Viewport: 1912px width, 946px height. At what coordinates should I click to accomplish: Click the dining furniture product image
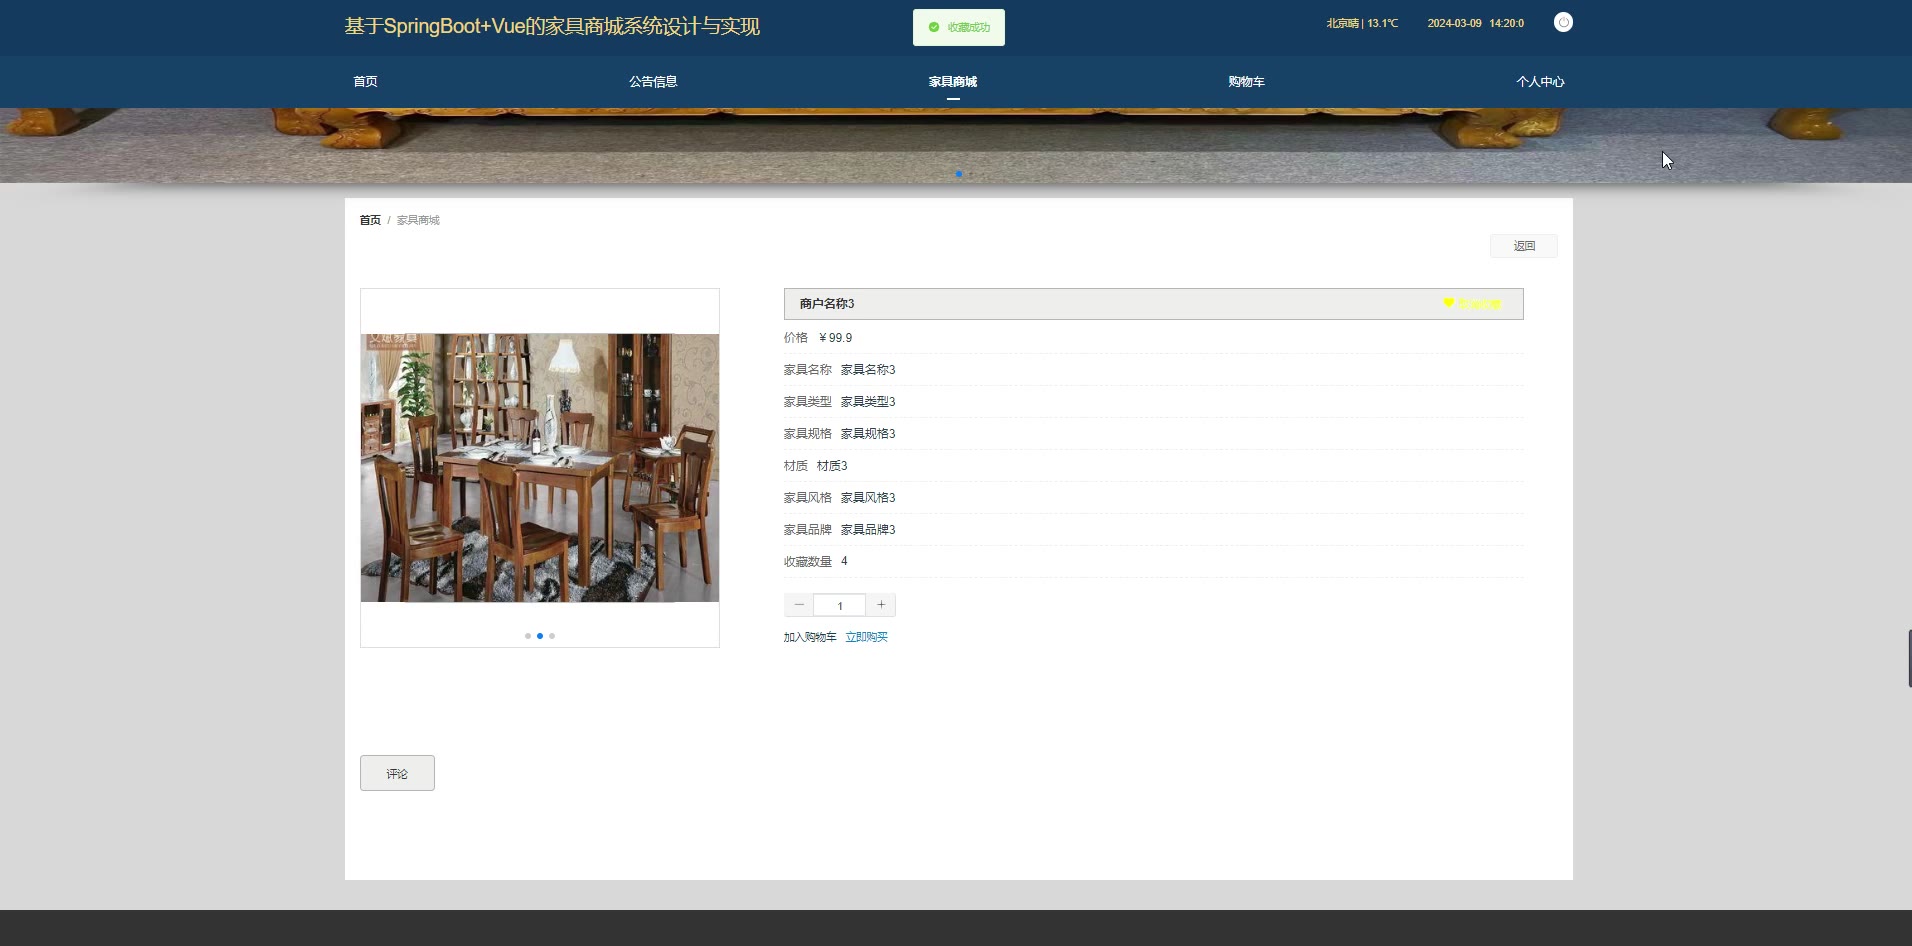click(x=540, y=468)
